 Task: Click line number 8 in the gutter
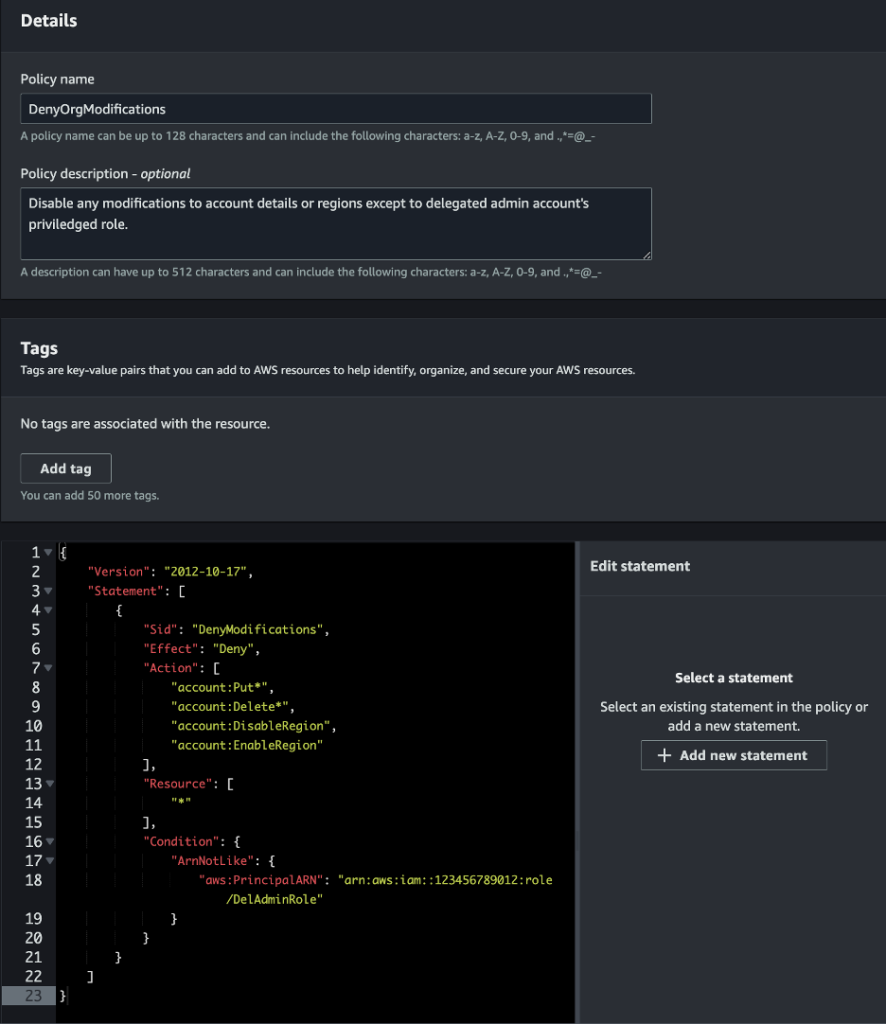click(x=35, y=687)
